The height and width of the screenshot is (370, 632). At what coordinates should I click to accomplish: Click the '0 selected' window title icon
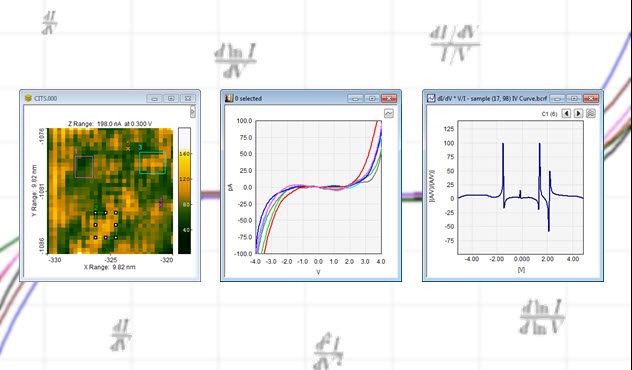229,98
